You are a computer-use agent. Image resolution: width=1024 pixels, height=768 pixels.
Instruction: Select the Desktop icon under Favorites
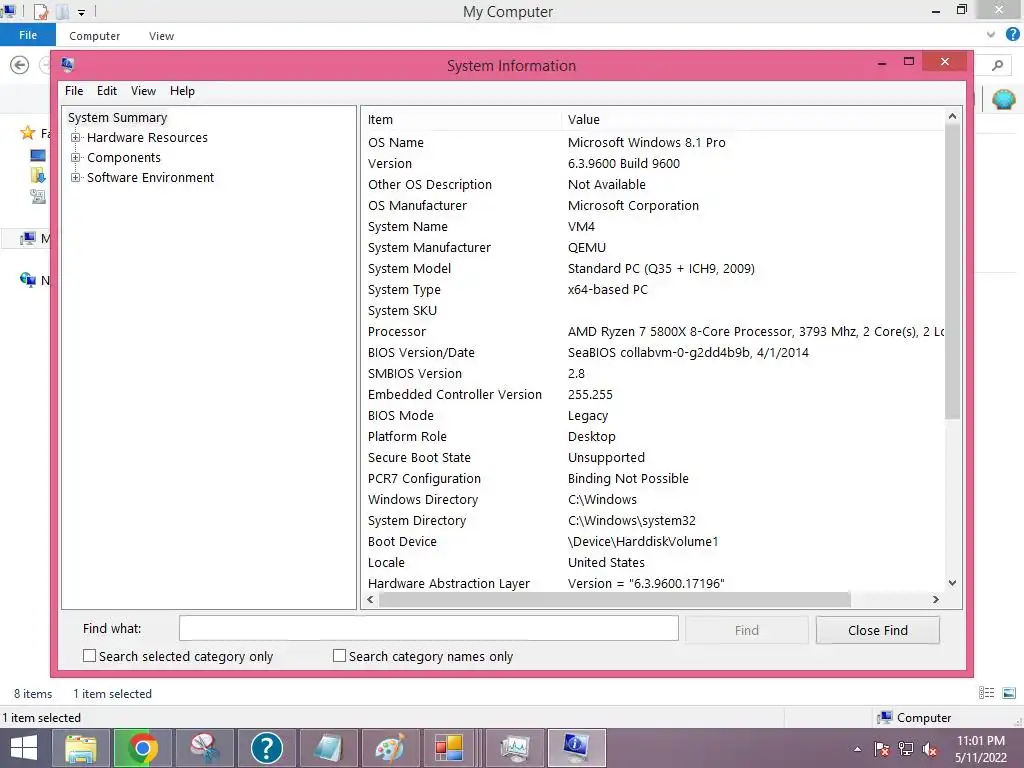[38, 155]
